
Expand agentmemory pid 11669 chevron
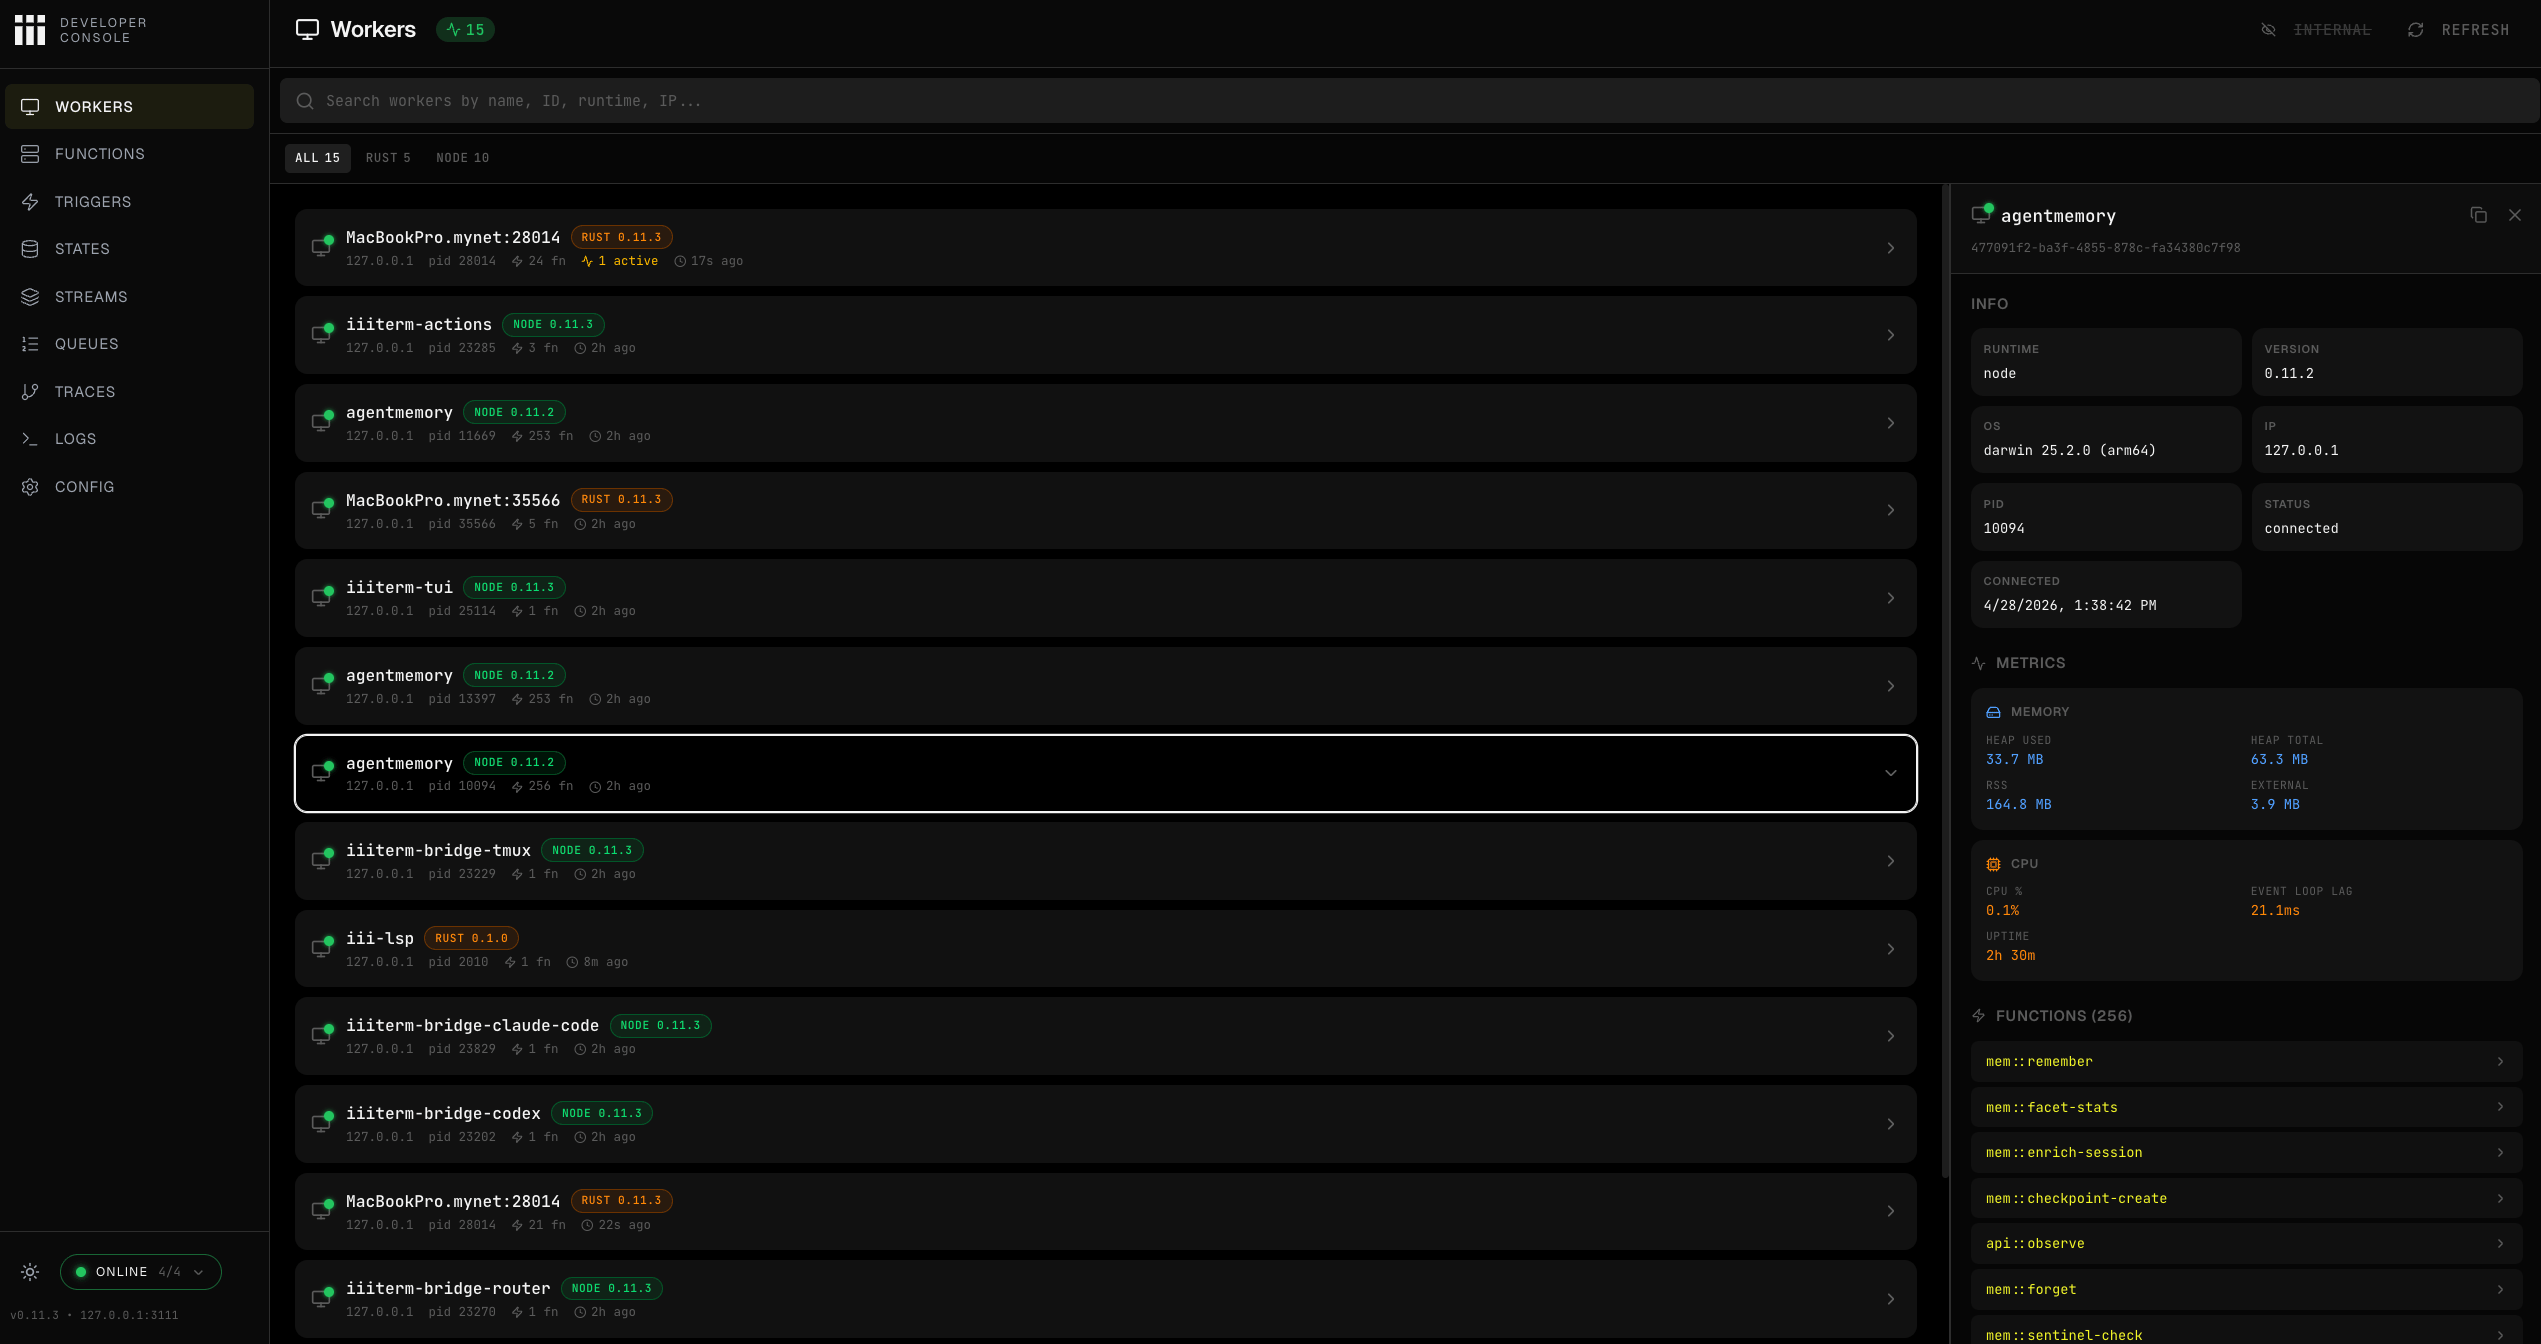(x=1890, y=423)
